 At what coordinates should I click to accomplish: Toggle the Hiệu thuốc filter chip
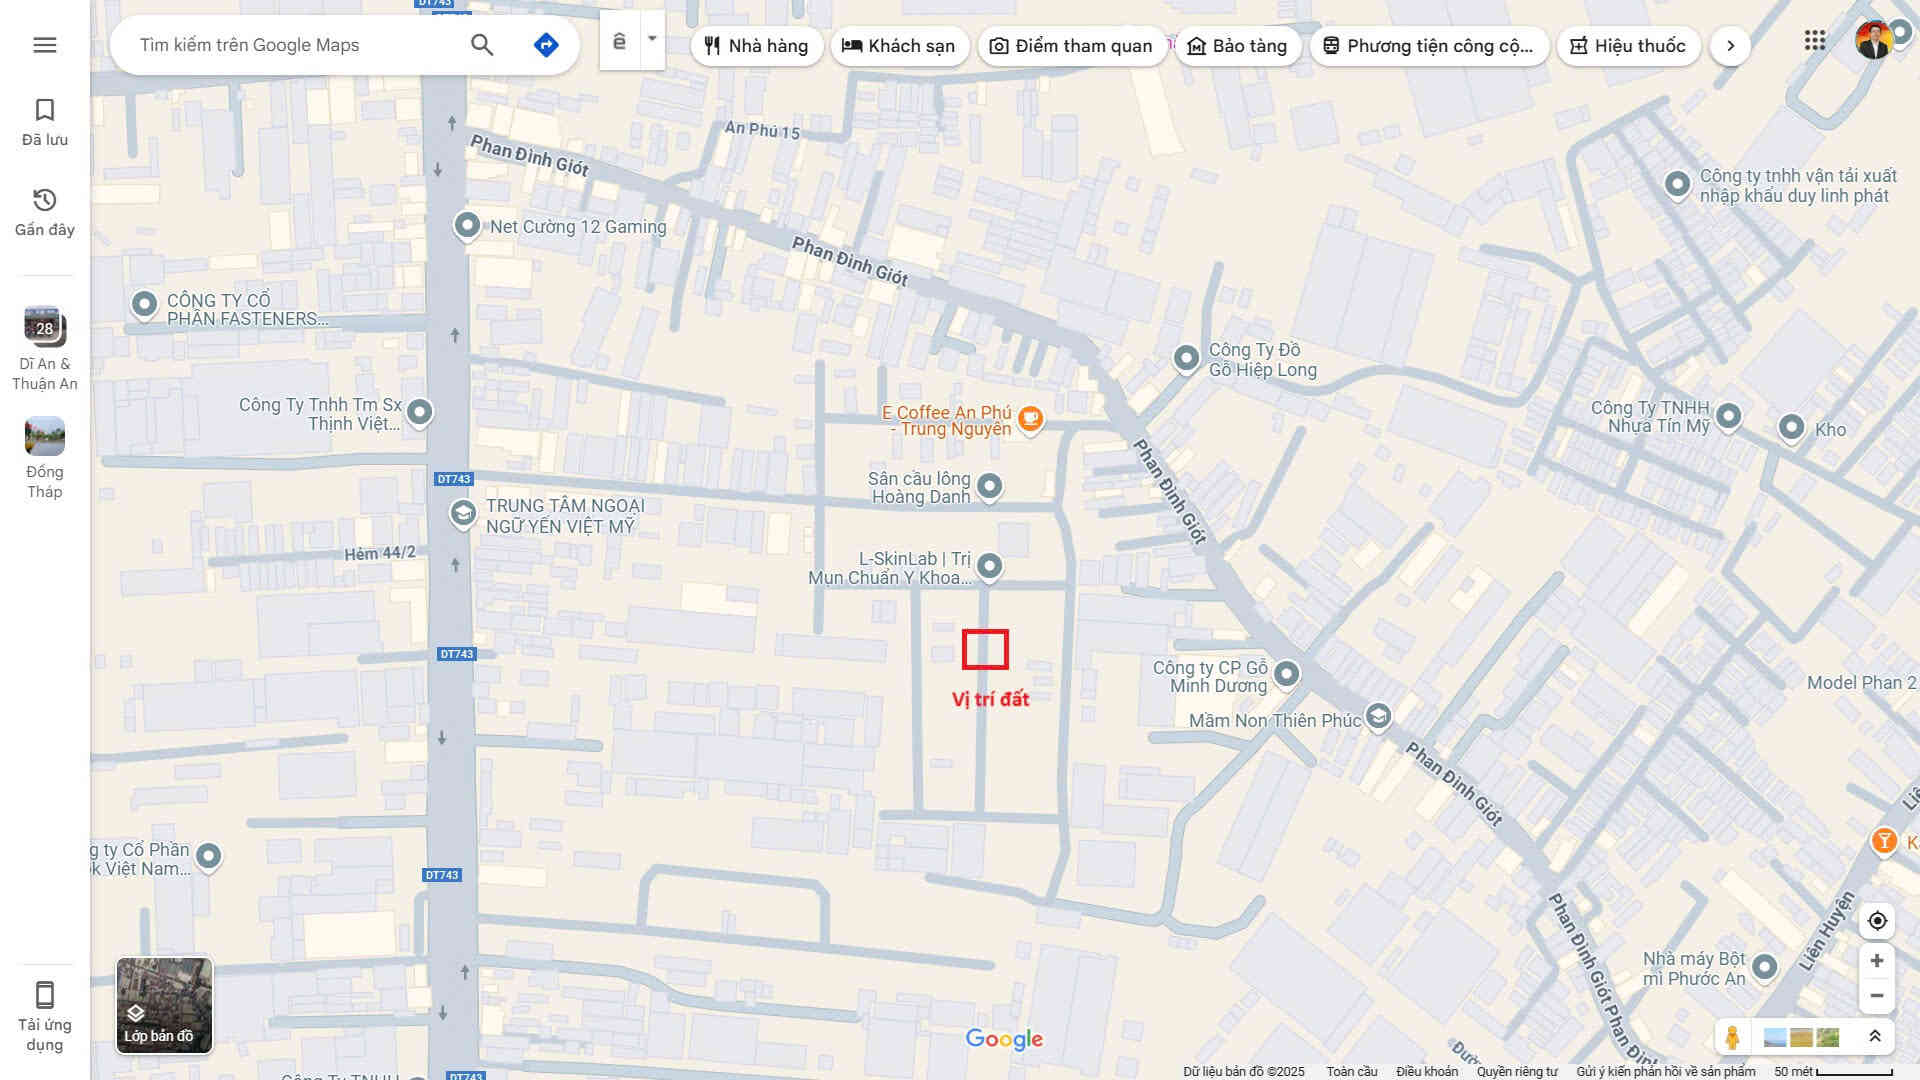pyautogui.click(x=1628, y=46)
